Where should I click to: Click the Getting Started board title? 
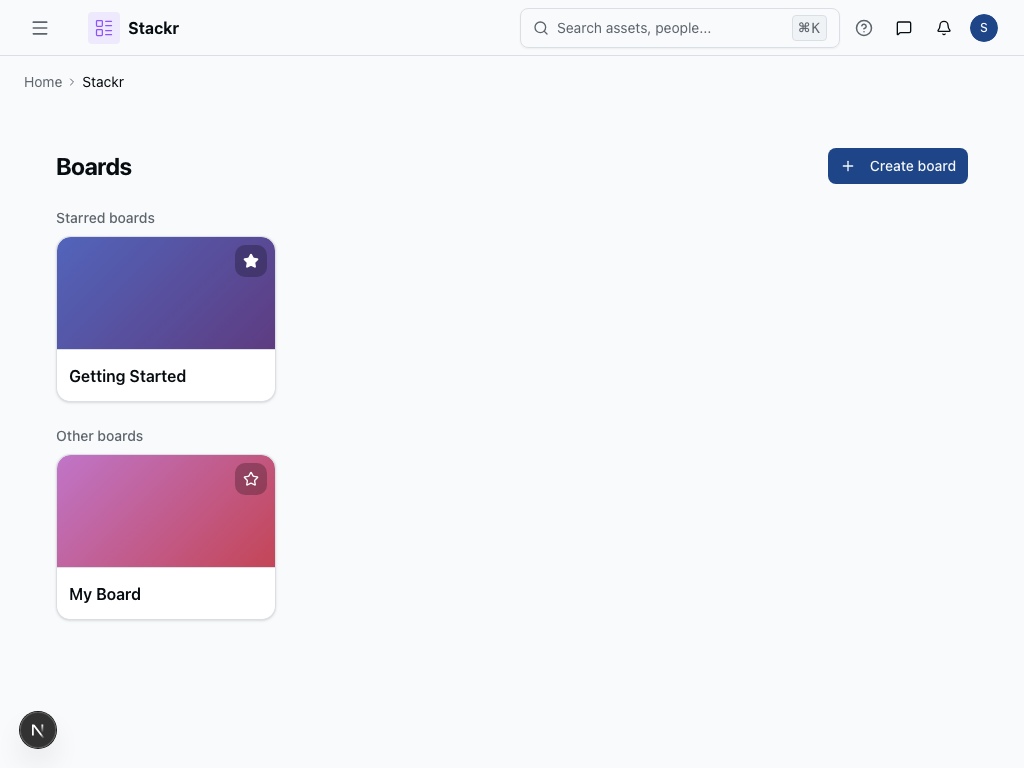click(128, 376)
